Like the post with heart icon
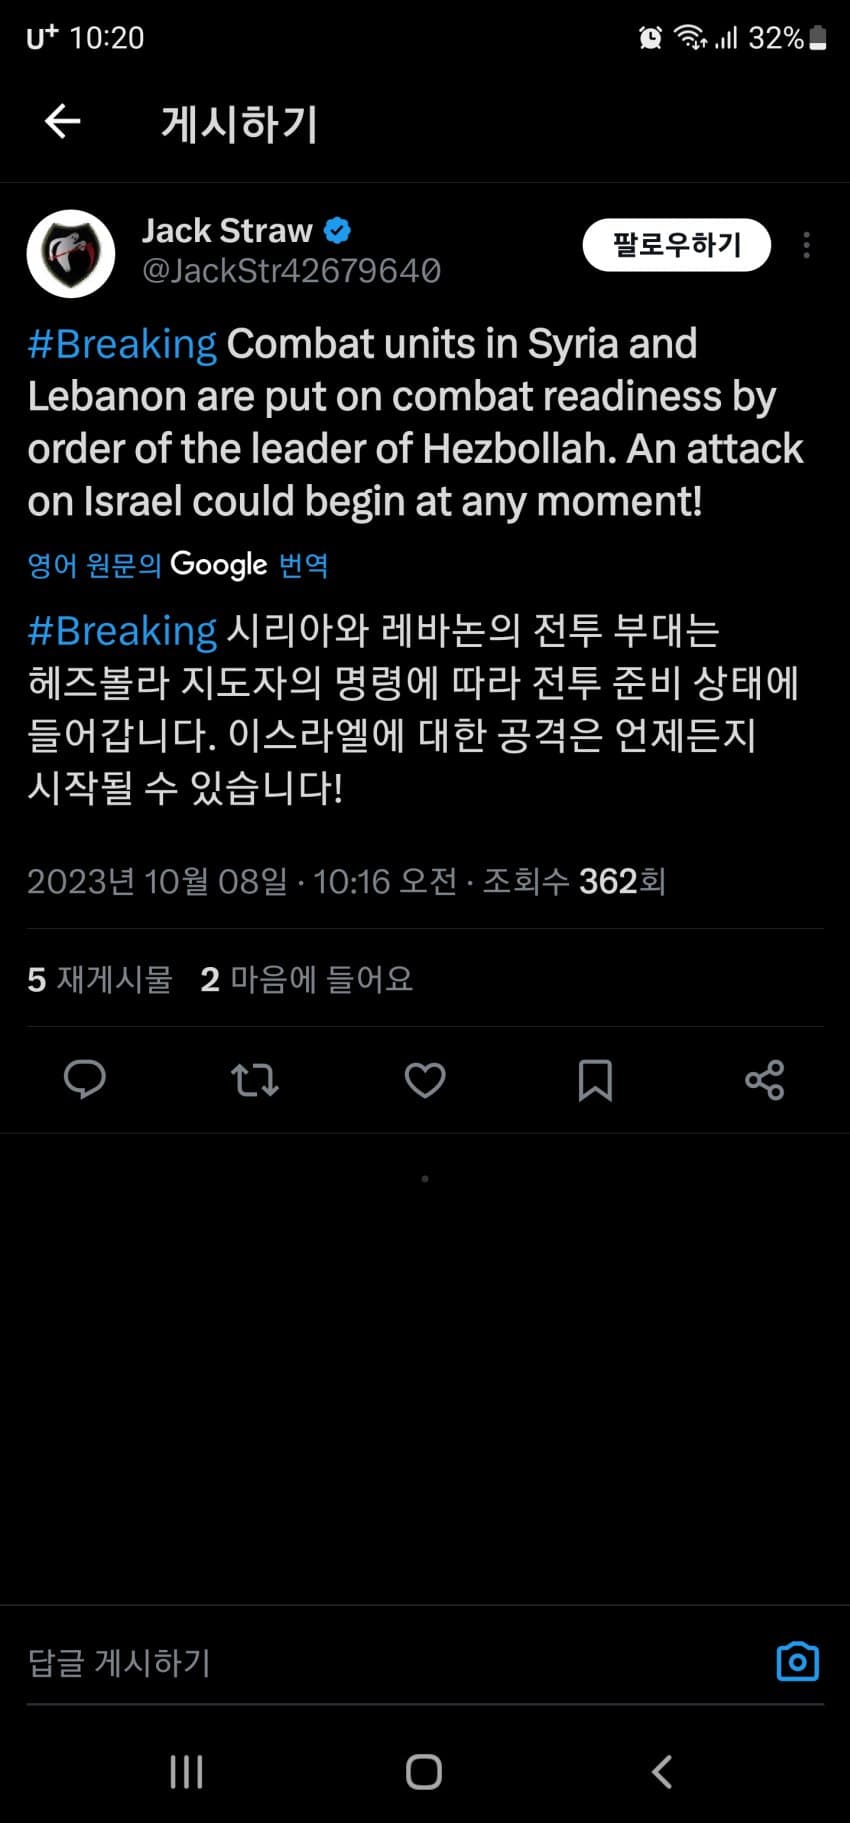 click(x=425, y=1080)
